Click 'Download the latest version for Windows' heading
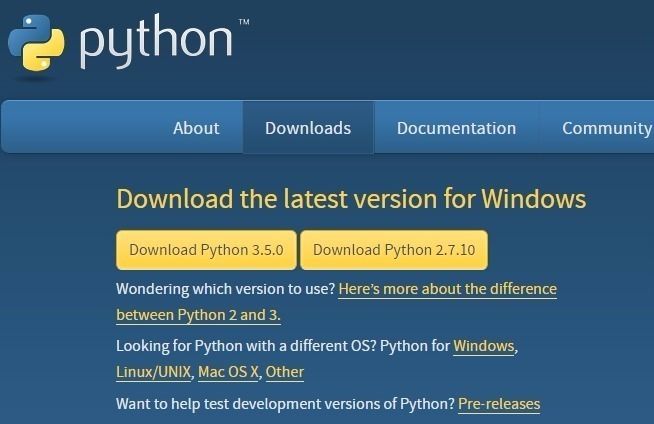Viewport: 654px width, 424px height. click(351, 198)
